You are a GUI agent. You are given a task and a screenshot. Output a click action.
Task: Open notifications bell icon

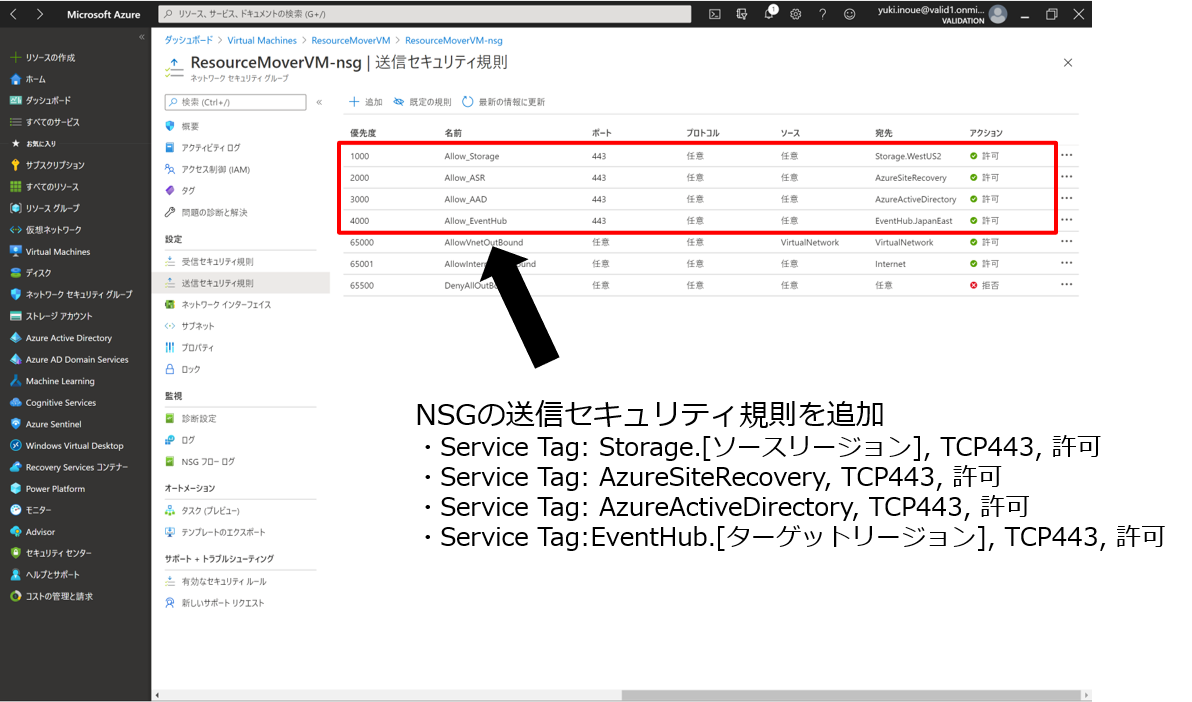769,13
